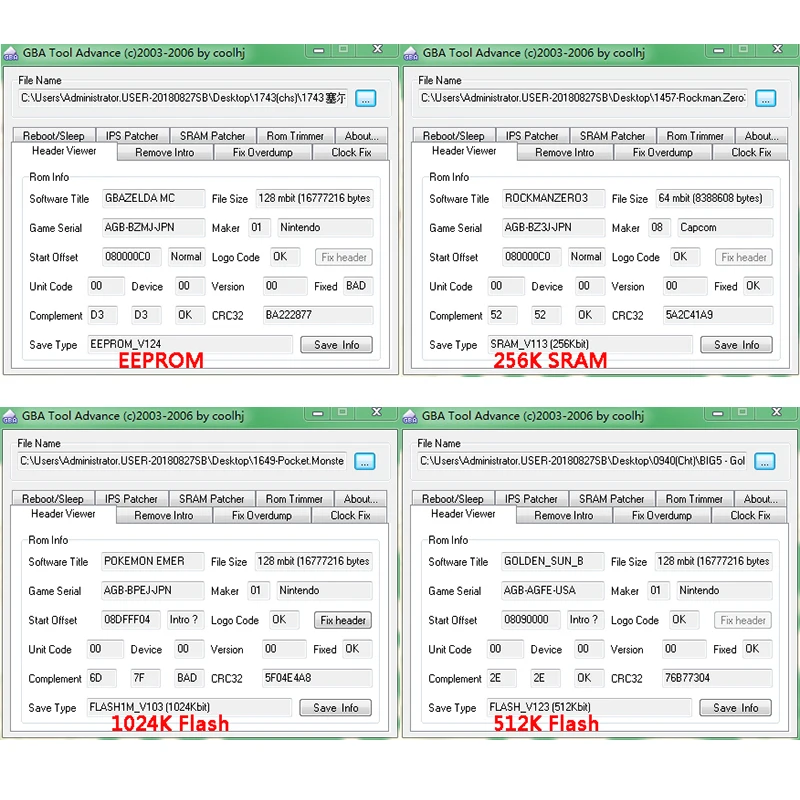Click Save Info in POKEMON EMER window
800x800 pixels.
pos(335,708)
